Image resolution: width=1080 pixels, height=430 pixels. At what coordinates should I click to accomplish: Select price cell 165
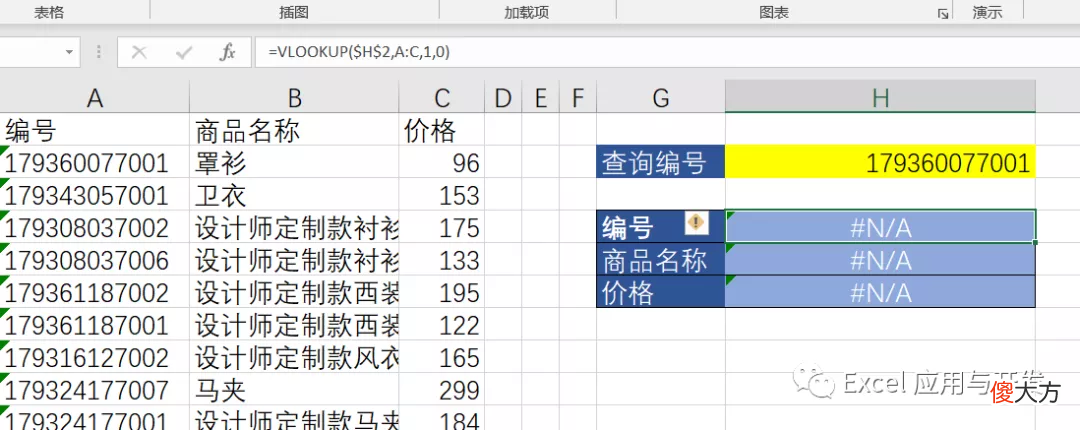pos(442,357)
